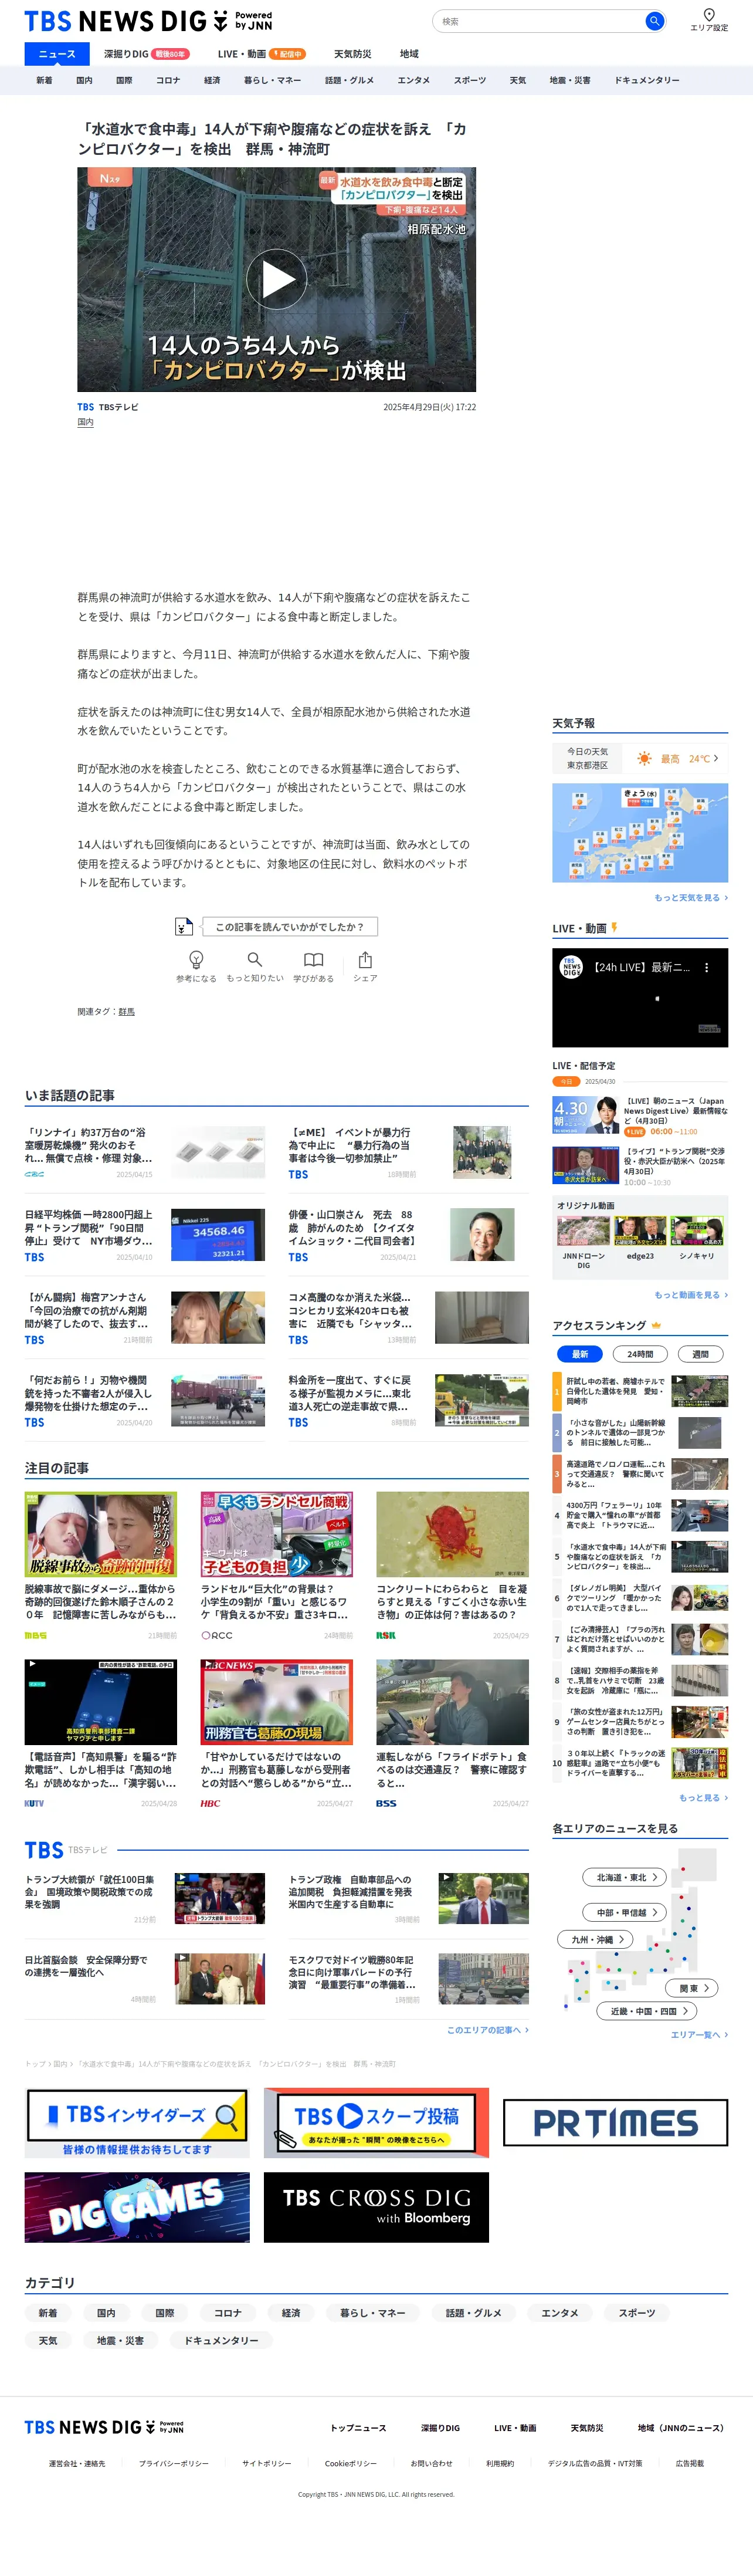Open 朝のニュース LIVE 4.30 schedule item
Viewport: 753px width, 2576px height.
point(640,1116)
